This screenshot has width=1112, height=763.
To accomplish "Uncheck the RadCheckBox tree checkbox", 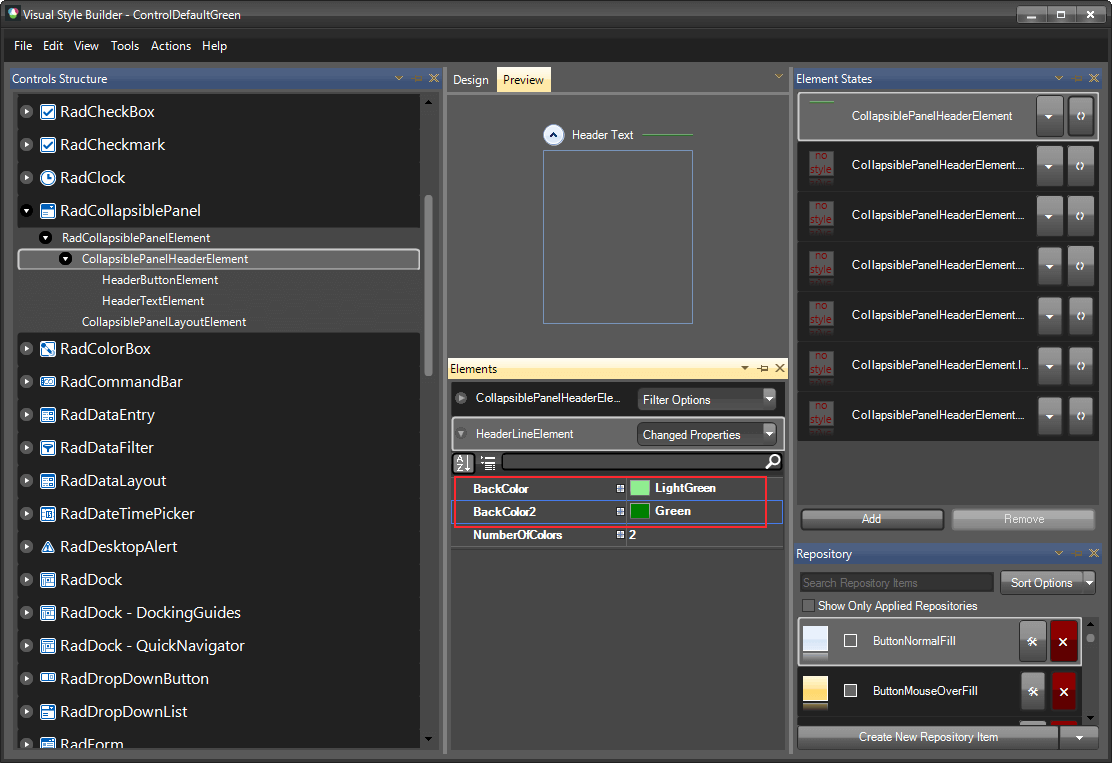I will 48,112.
